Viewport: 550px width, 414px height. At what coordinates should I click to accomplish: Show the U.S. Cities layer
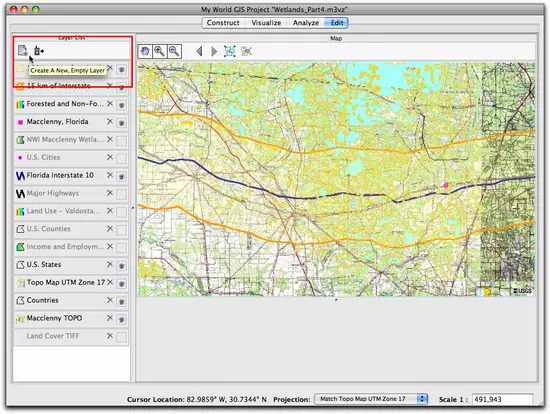(x=121, y=158)
